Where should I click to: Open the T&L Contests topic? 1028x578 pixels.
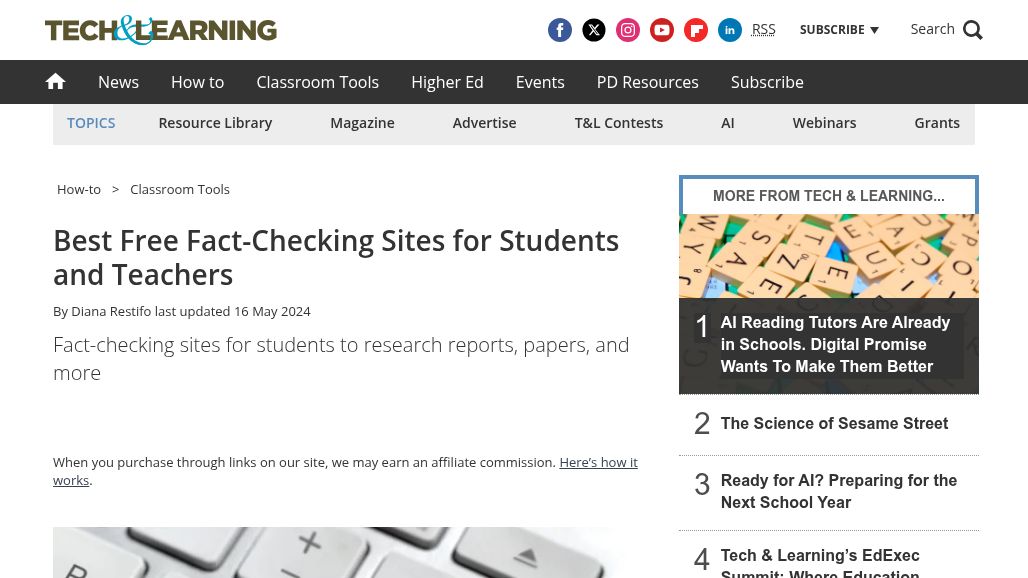click(x=619, y=123)
